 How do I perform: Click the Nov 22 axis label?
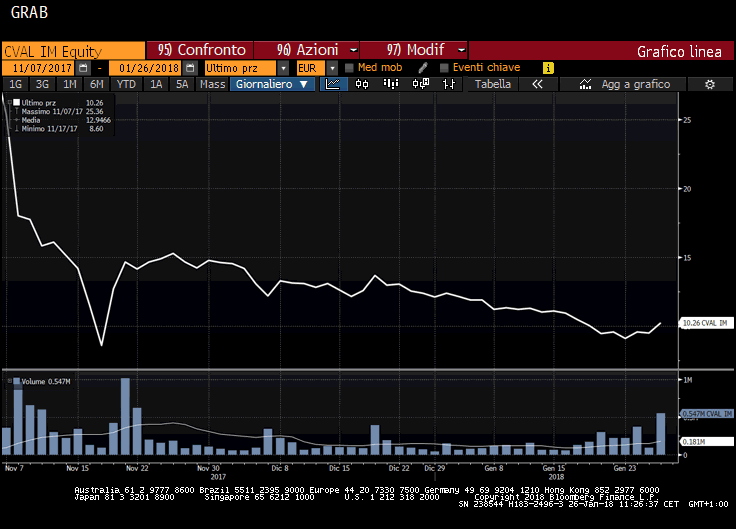[137, 468]
